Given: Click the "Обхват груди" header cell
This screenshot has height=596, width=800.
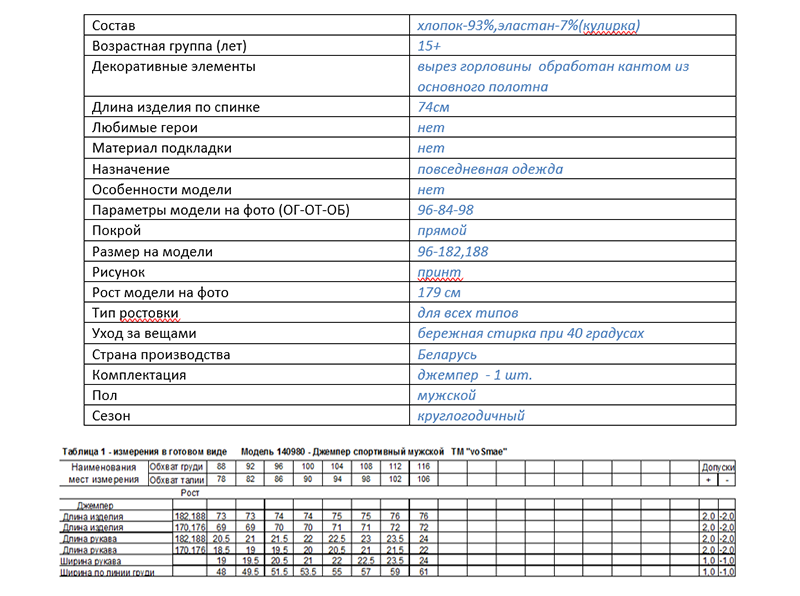Looking at the screenshot, I should pyautogui.click(x=177, y=466).
